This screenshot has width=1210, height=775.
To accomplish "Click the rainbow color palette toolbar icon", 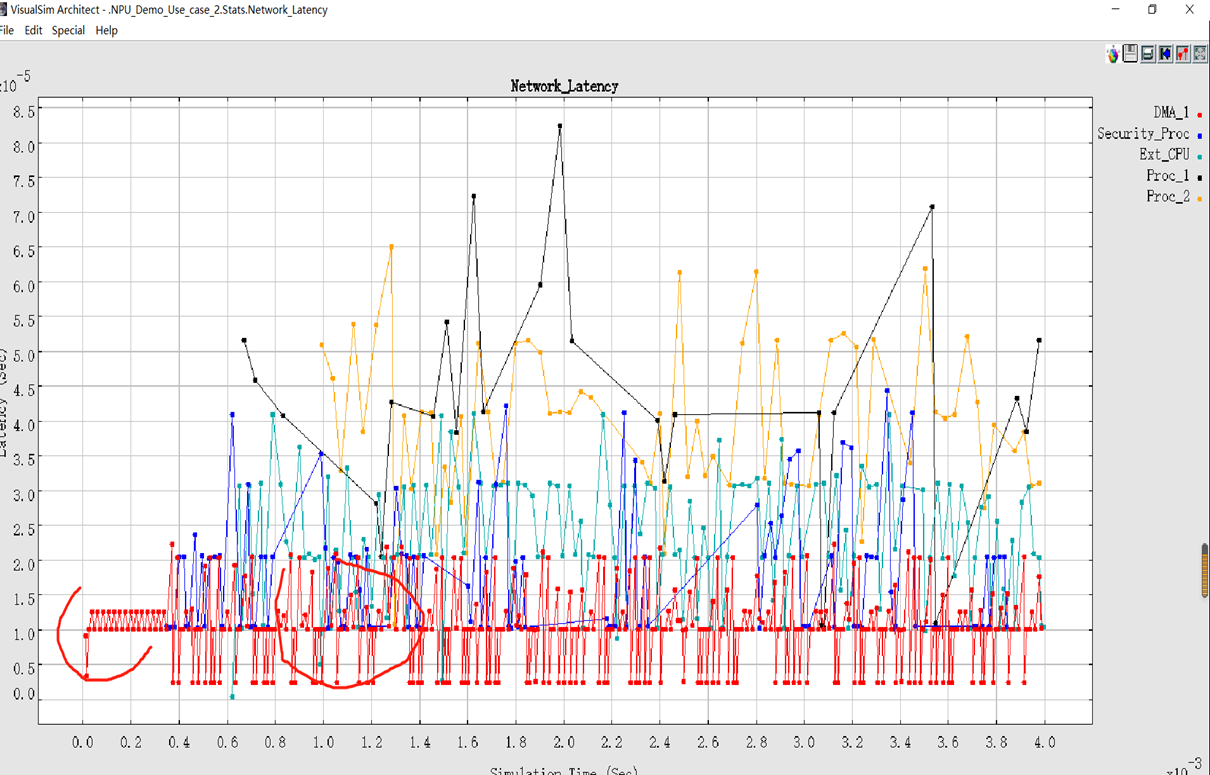I will click(x=1112, y=54).
